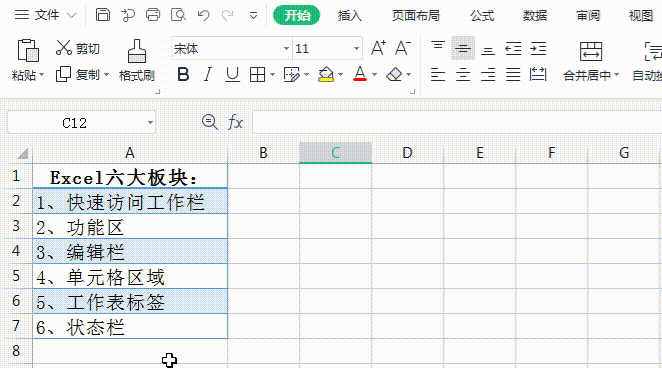This screenshot has width=662, height=368.
Task: Open font color dropdown arrow
Action: click(x=374, y=75)
